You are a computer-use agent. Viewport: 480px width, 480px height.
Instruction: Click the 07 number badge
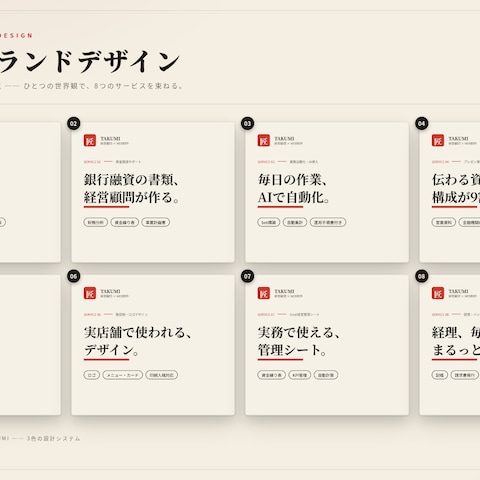[247, 276]
